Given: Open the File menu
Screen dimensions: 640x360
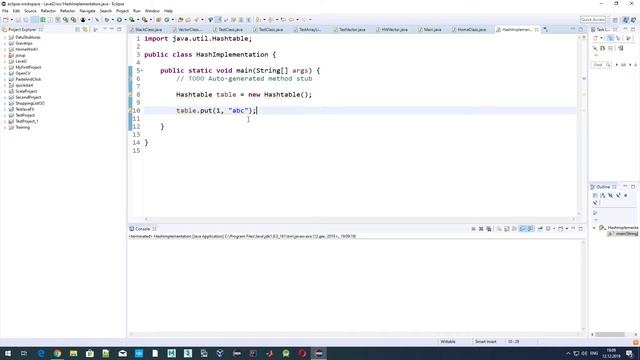Looking at the screenshot, I should [x=5, y=11].
